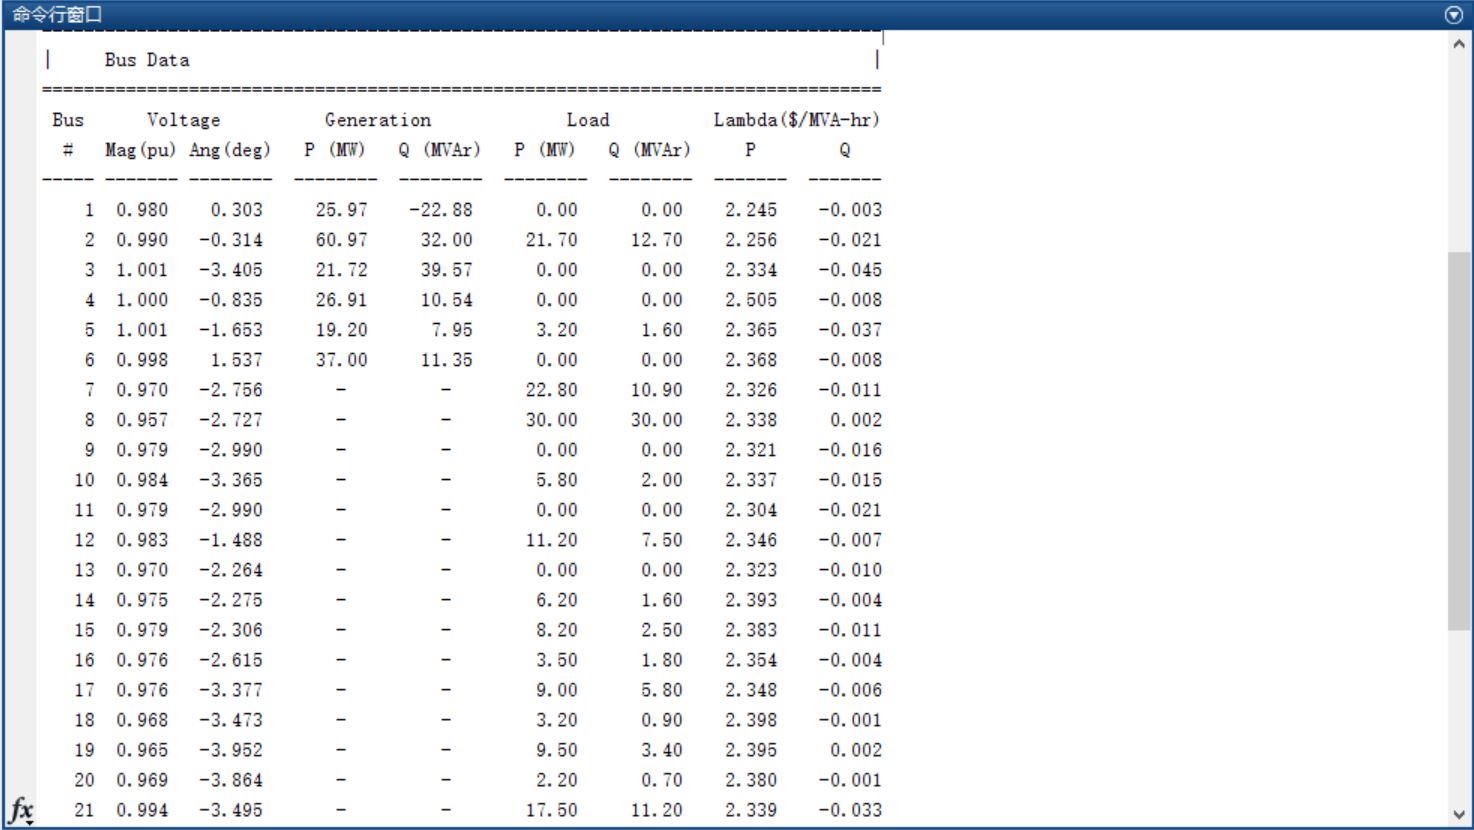
Task: Click bus 20 angle value -3.864
Action: 231,780
